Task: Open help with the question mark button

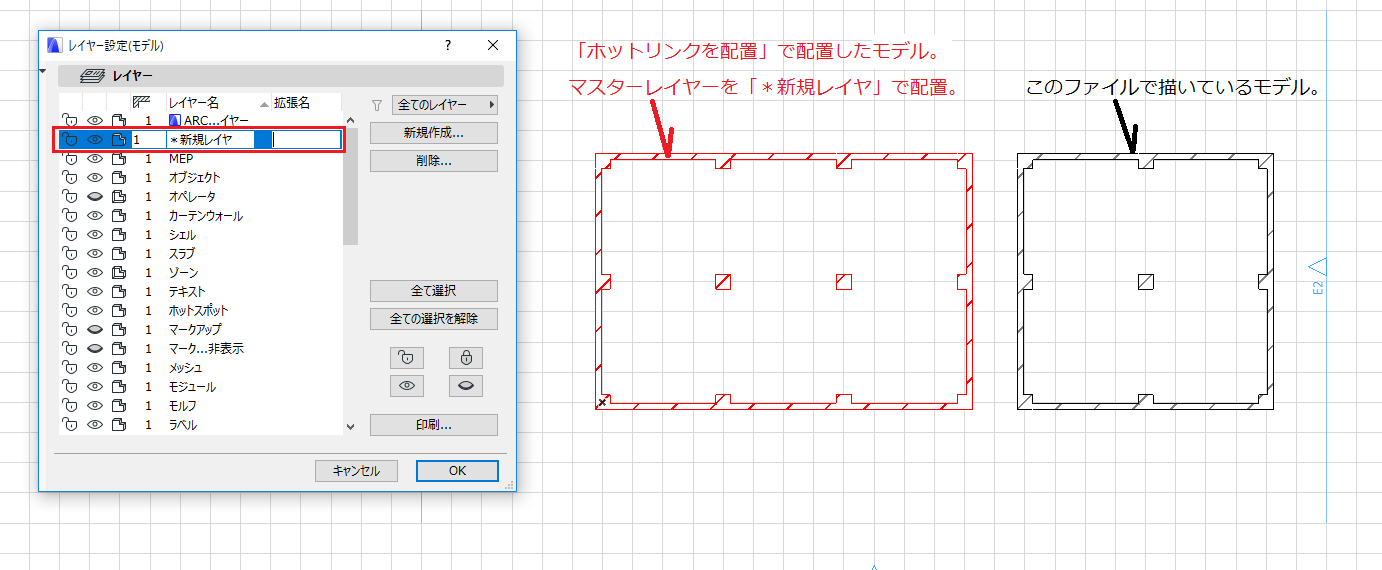Action: 448,45
